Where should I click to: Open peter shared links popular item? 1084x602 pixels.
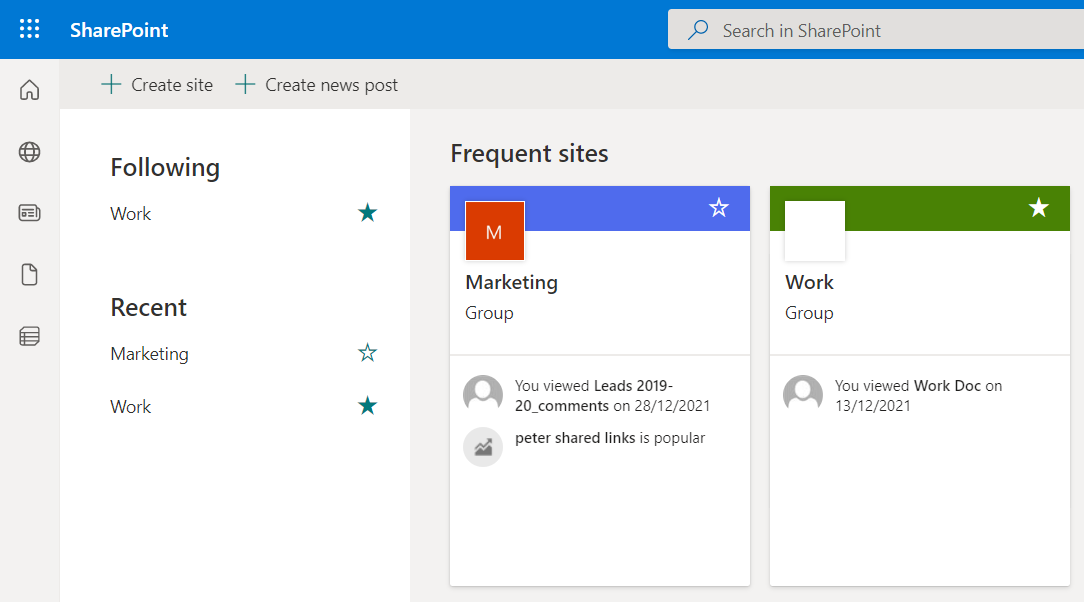pyautogui.click(x=610, y=438)
